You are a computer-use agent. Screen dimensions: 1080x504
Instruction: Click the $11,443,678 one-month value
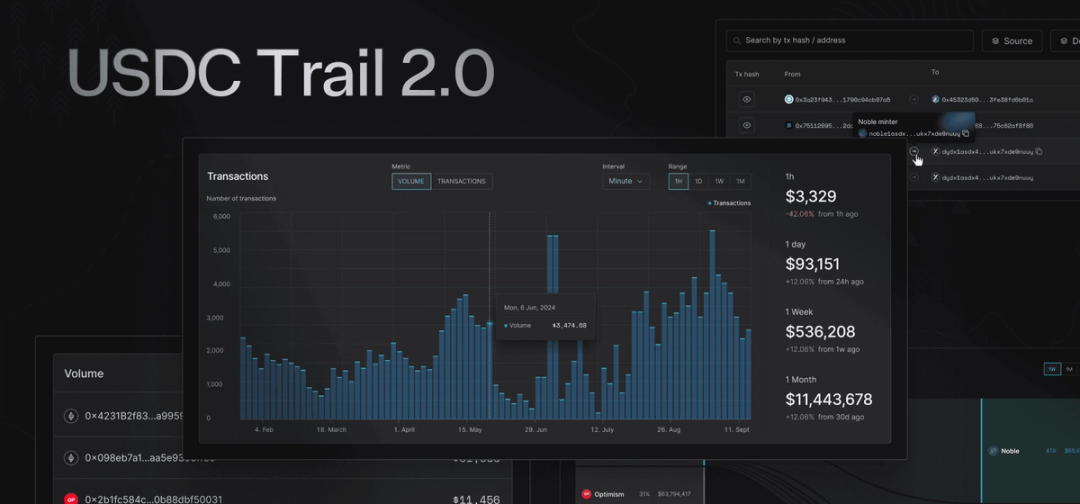(x=829, y=399)
